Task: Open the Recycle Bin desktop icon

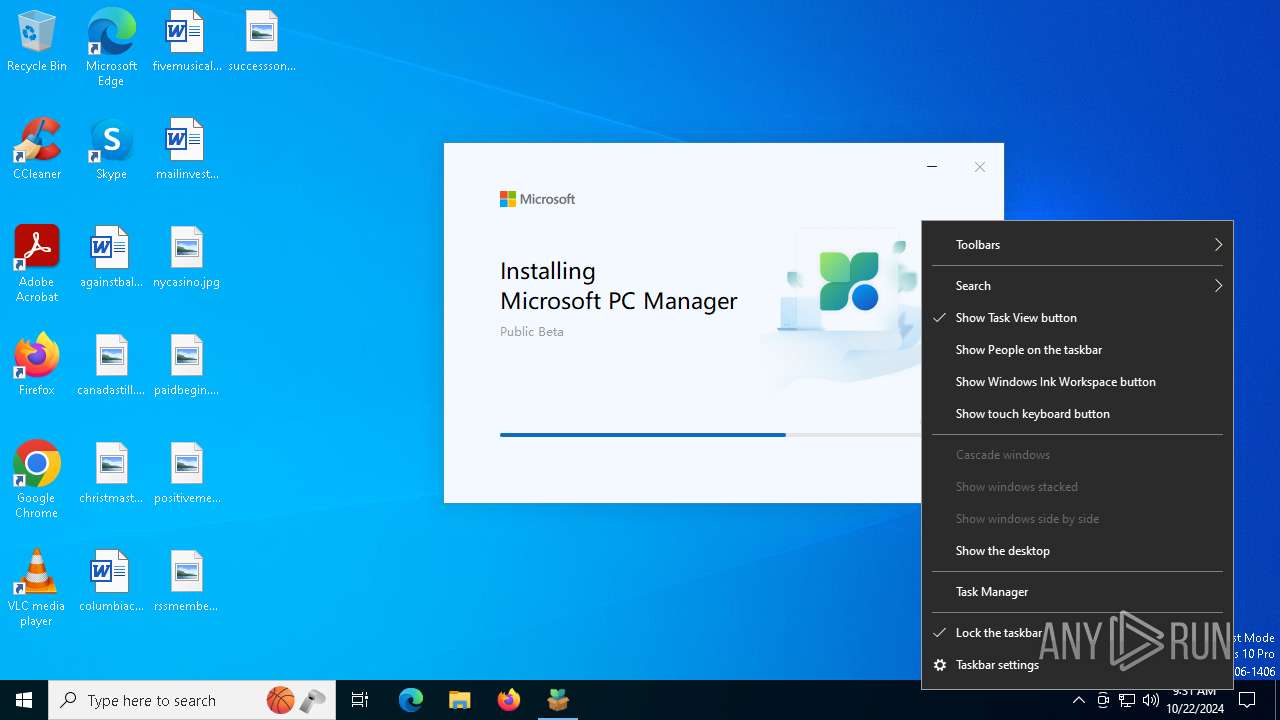Action: tap(37, 42)
